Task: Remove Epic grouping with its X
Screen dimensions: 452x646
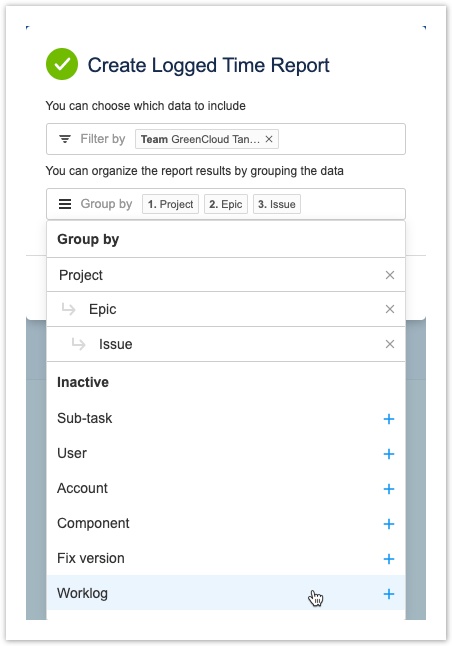Action: tap(390, 309)
